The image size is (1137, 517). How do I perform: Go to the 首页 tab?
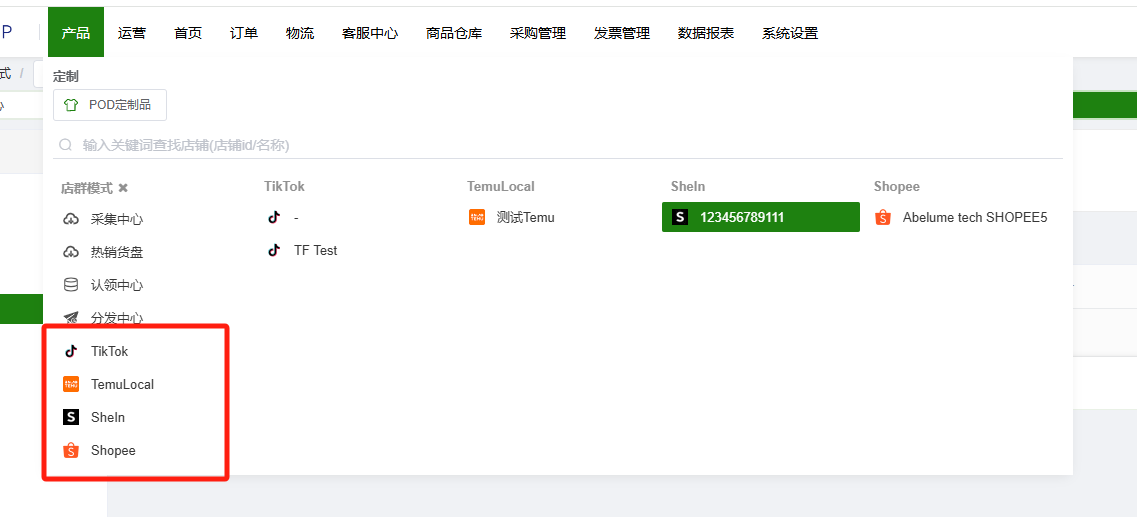[x=188, y=33]
